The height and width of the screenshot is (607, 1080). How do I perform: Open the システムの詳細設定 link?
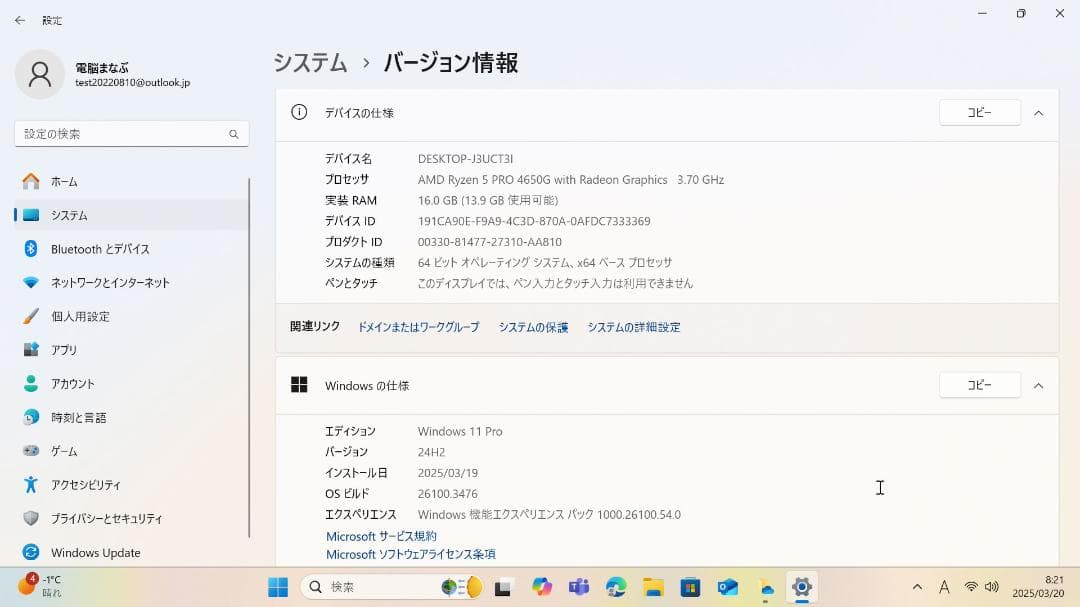click(x=633, y=326)
